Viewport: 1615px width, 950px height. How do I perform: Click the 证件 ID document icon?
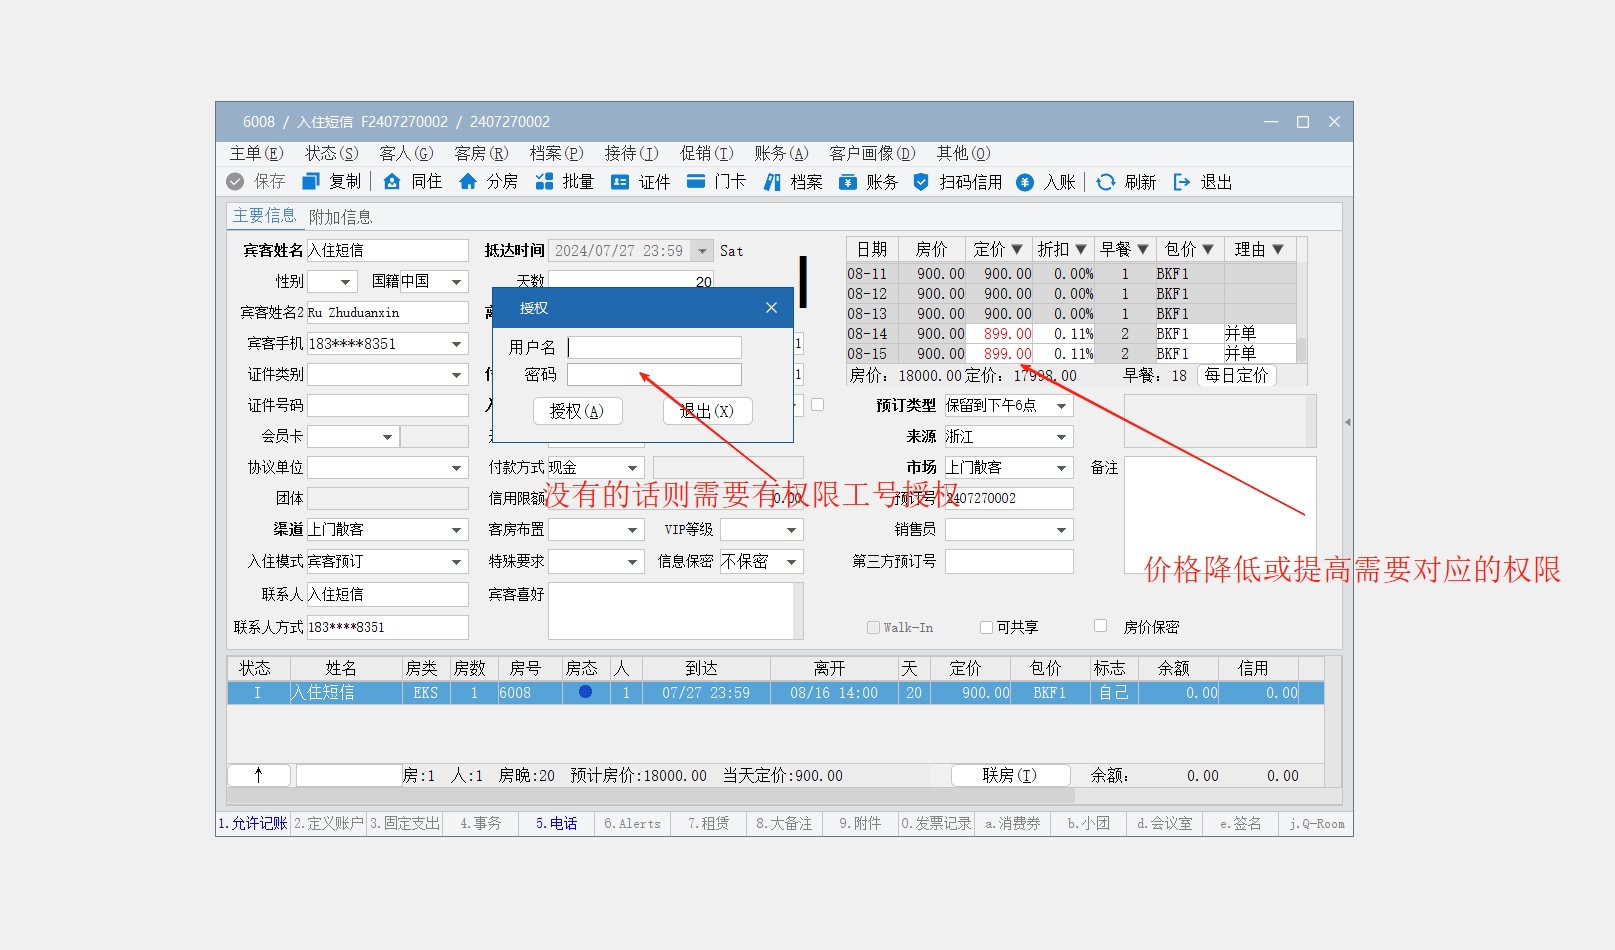[x=620, y=182]
